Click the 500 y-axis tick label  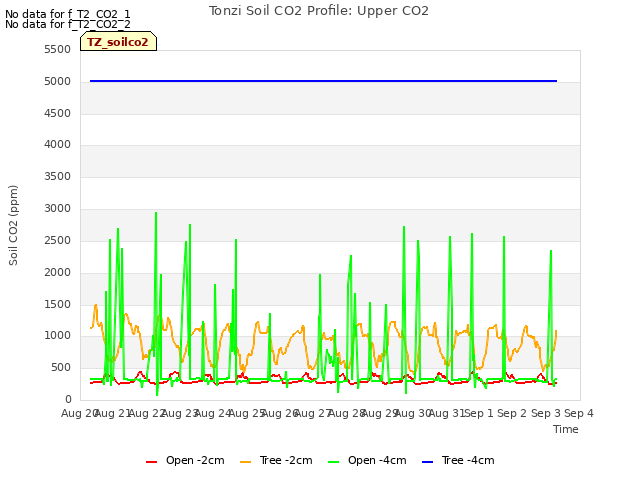click(61, 368)
